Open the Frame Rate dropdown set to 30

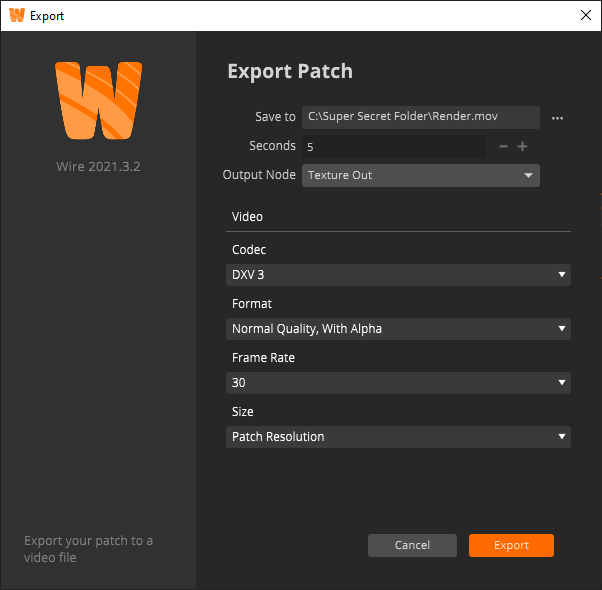point(398,383)
